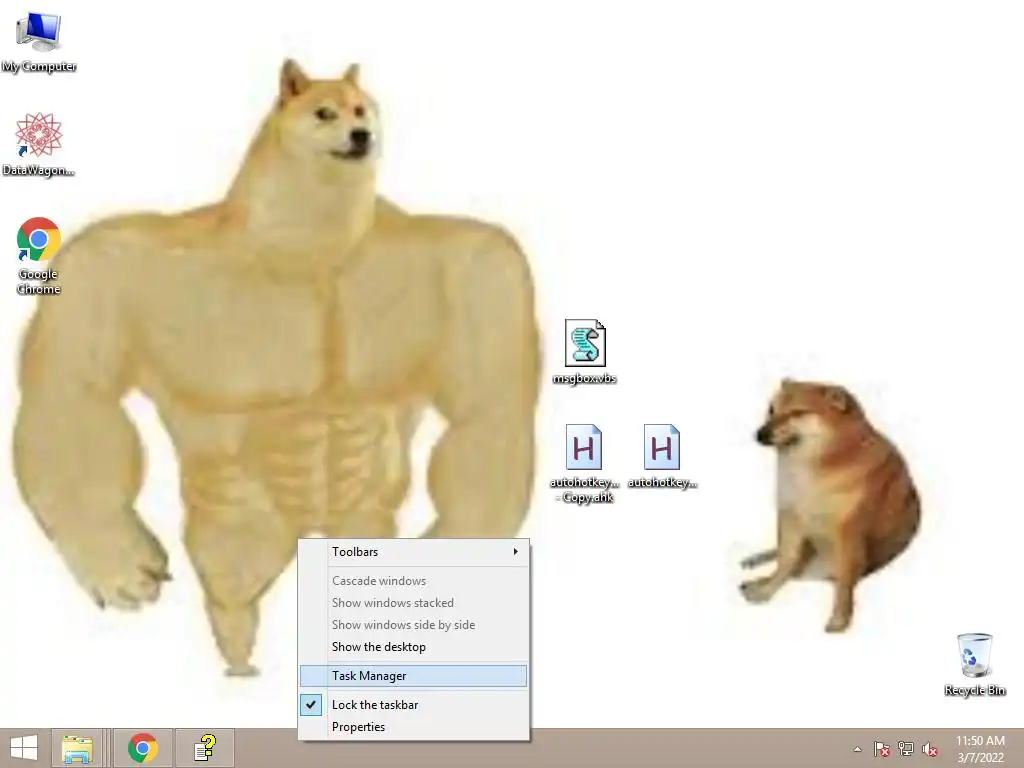Open File Explorer from the taskbar
Screen dimensions: 1024x768
pyautogui.click(x=77, y=748)
